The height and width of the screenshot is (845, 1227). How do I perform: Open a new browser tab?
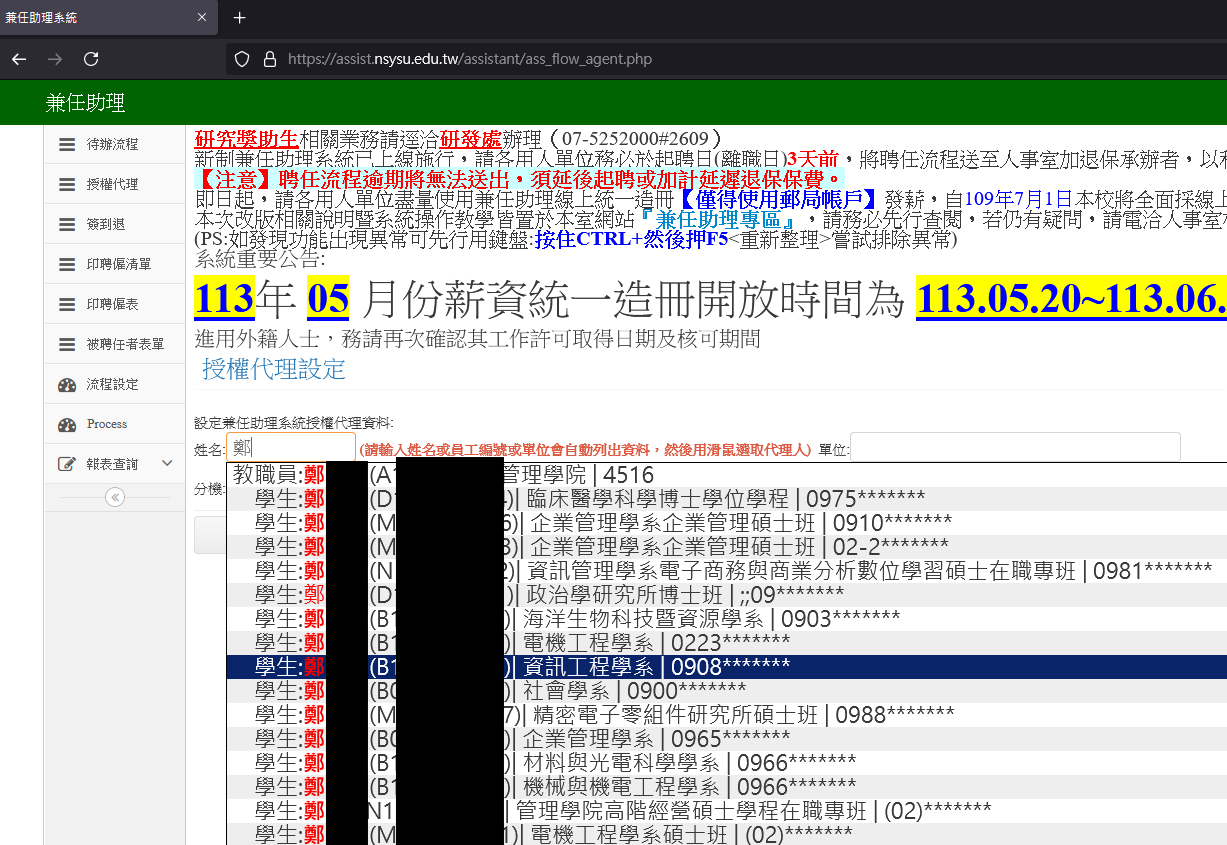pos(239,18)
